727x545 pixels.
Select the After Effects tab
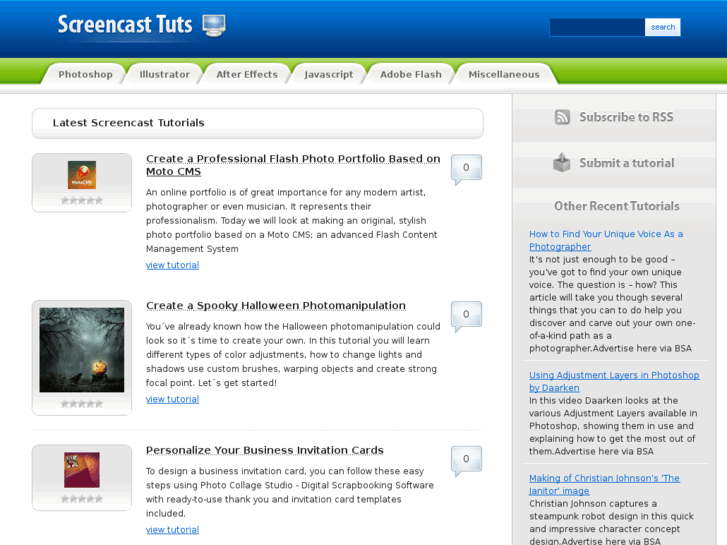point(247,74)
